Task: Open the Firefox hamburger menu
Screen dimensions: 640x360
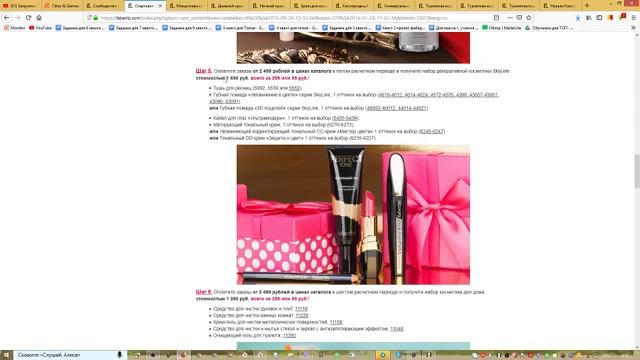Action: click(633, 18)
